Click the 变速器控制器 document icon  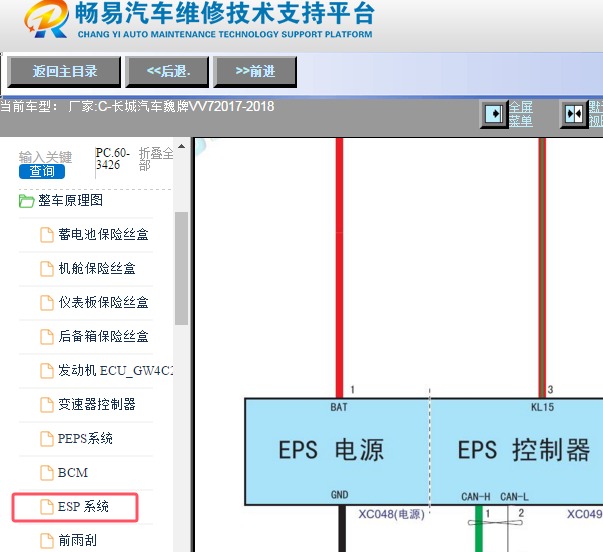47,405
